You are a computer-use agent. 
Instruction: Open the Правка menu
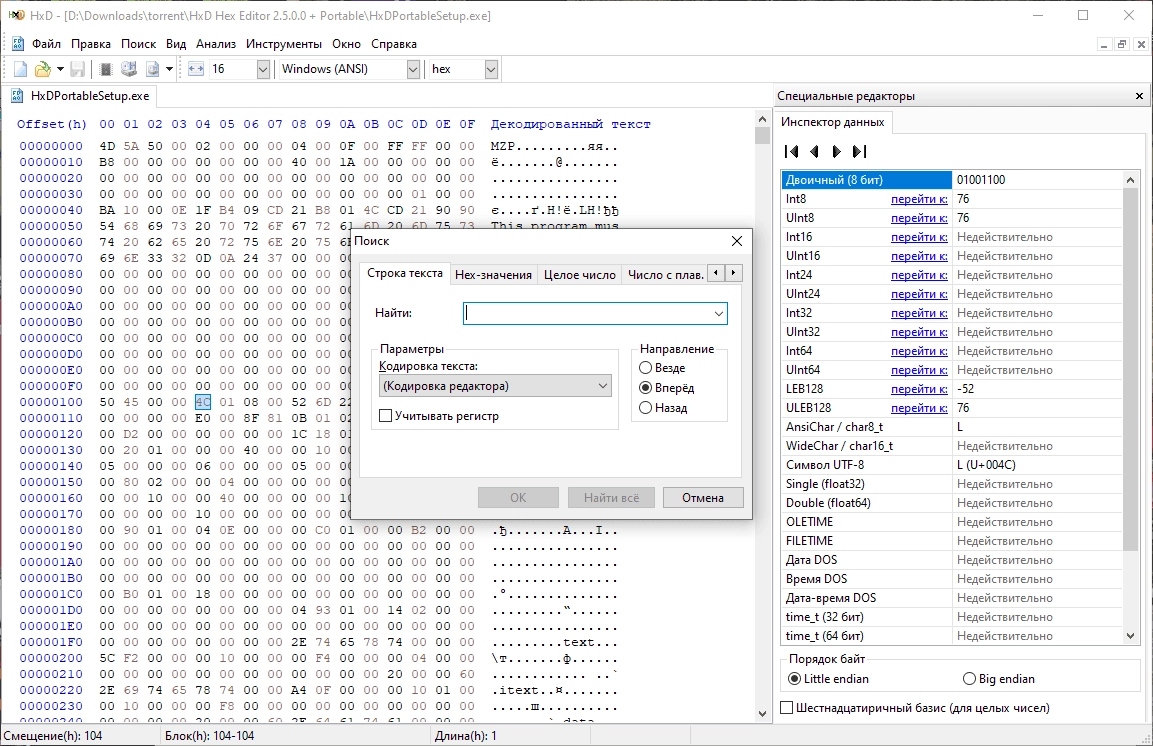tap(90, 44)
